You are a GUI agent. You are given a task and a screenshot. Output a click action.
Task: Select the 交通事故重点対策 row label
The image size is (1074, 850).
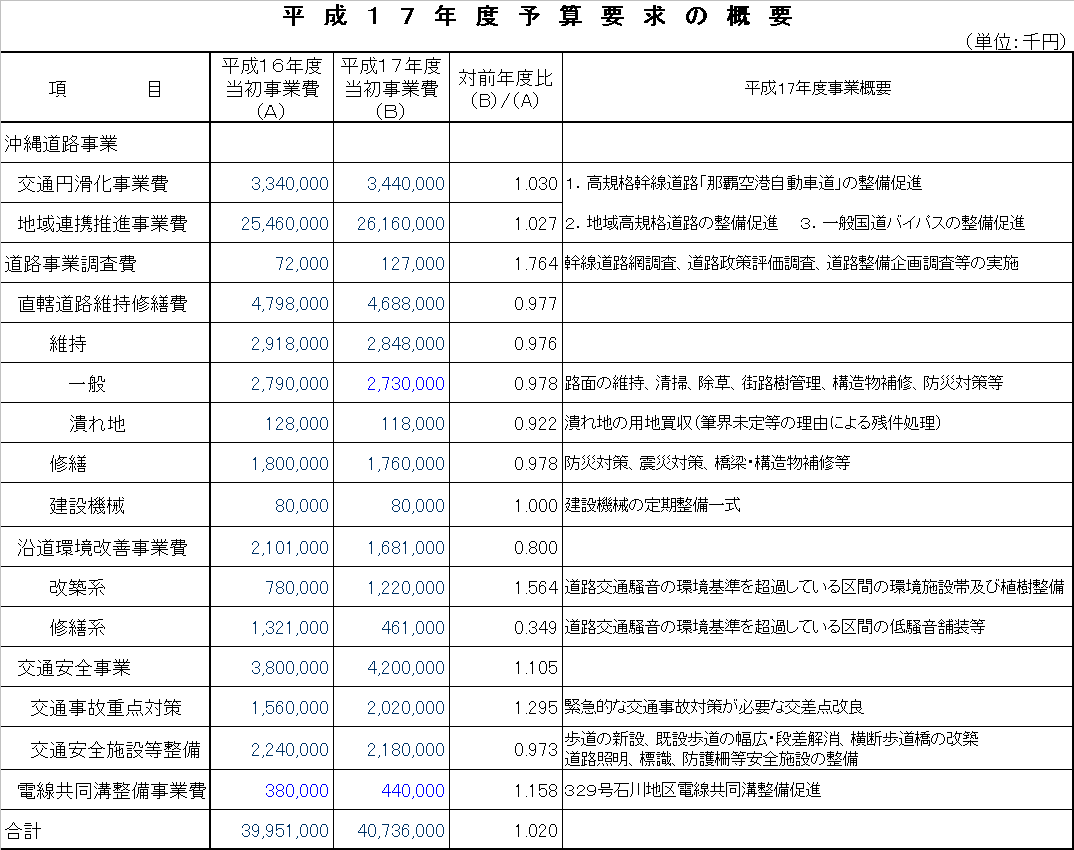coord(106,708)
